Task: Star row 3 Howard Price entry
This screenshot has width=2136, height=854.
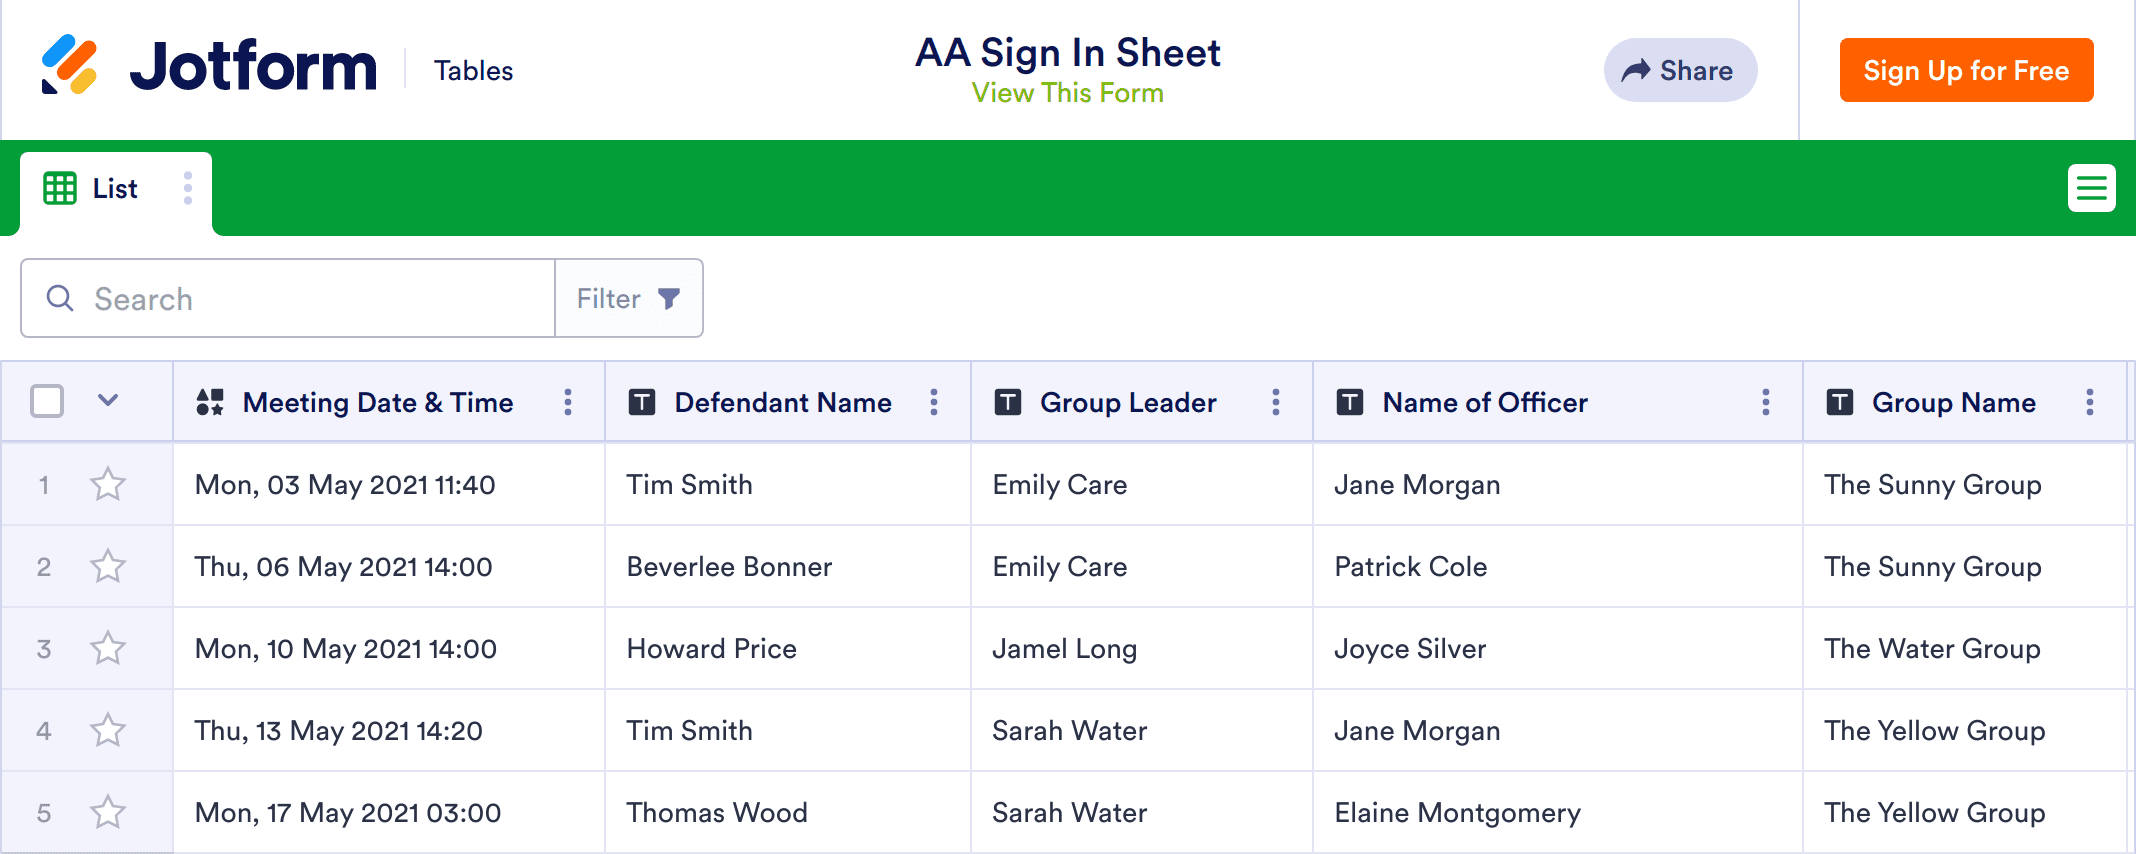Action: (x=108, y=649)
